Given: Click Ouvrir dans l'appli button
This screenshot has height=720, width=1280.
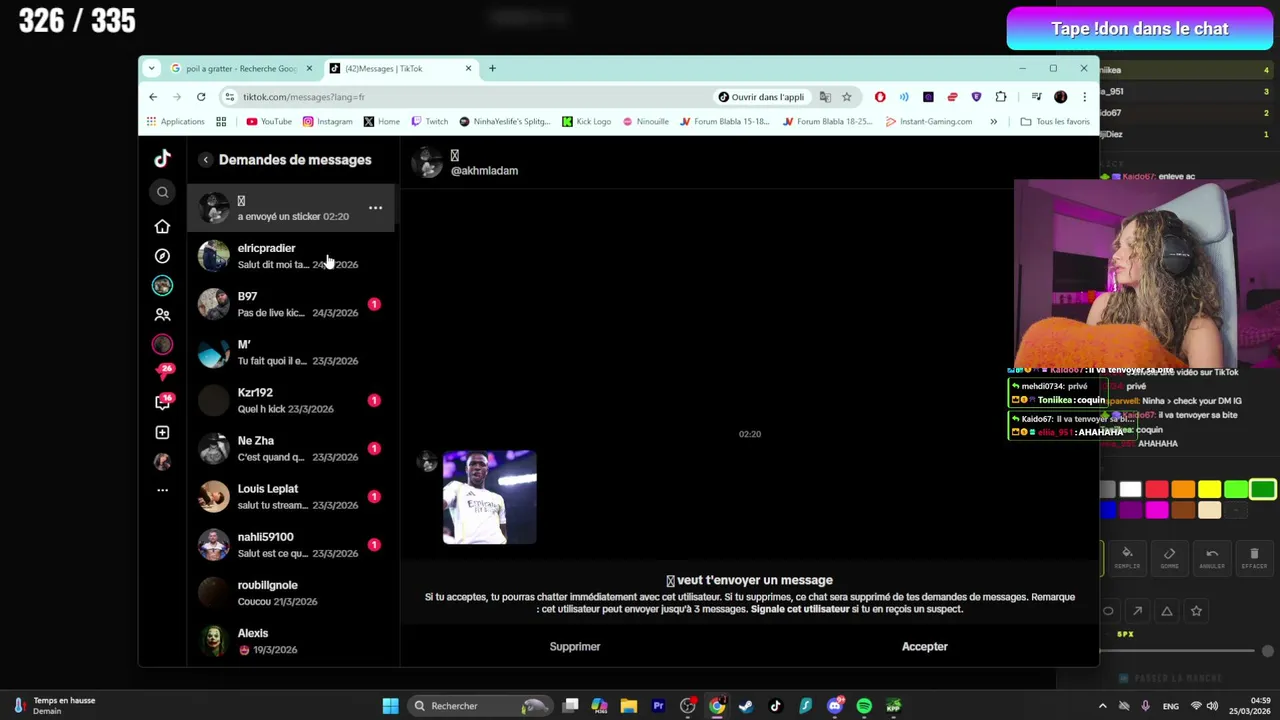Looking at the screenshot, I should coord(761,97).
